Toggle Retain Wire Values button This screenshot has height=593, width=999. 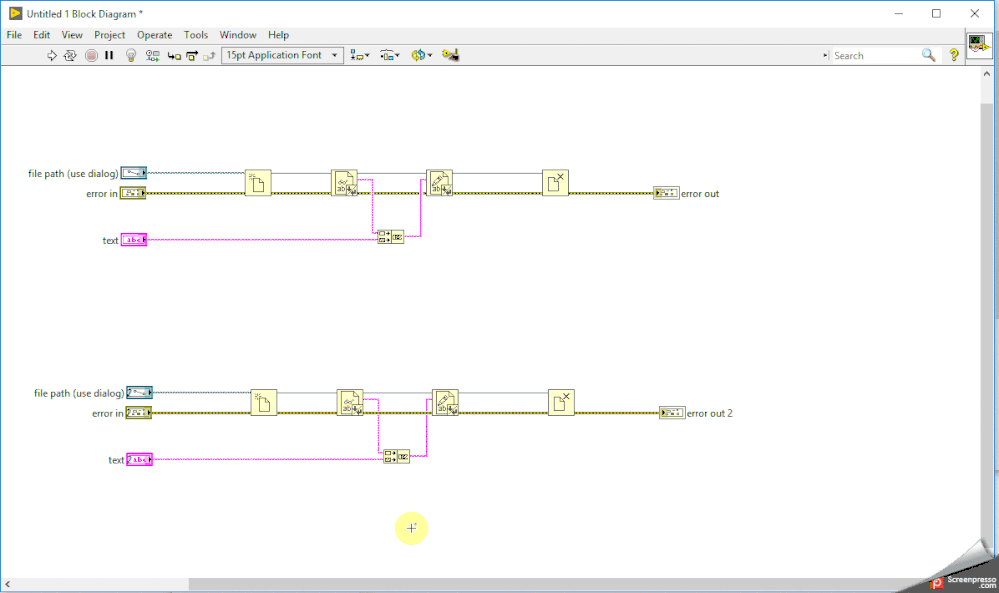(152, 56)
